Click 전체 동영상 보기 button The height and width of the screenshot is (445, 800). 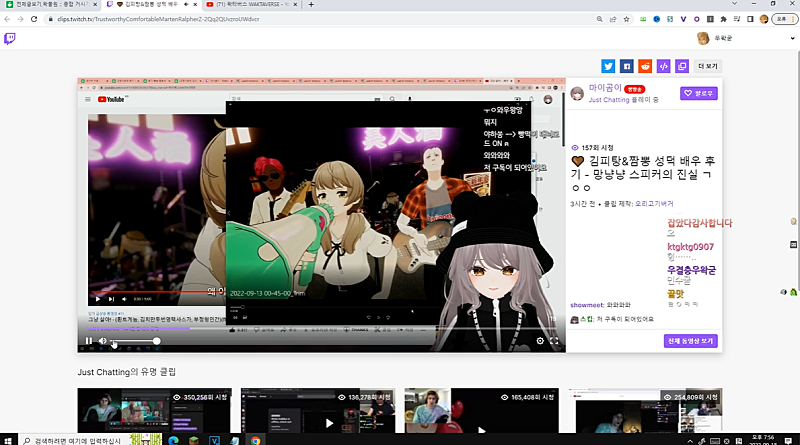coord(690,341)
